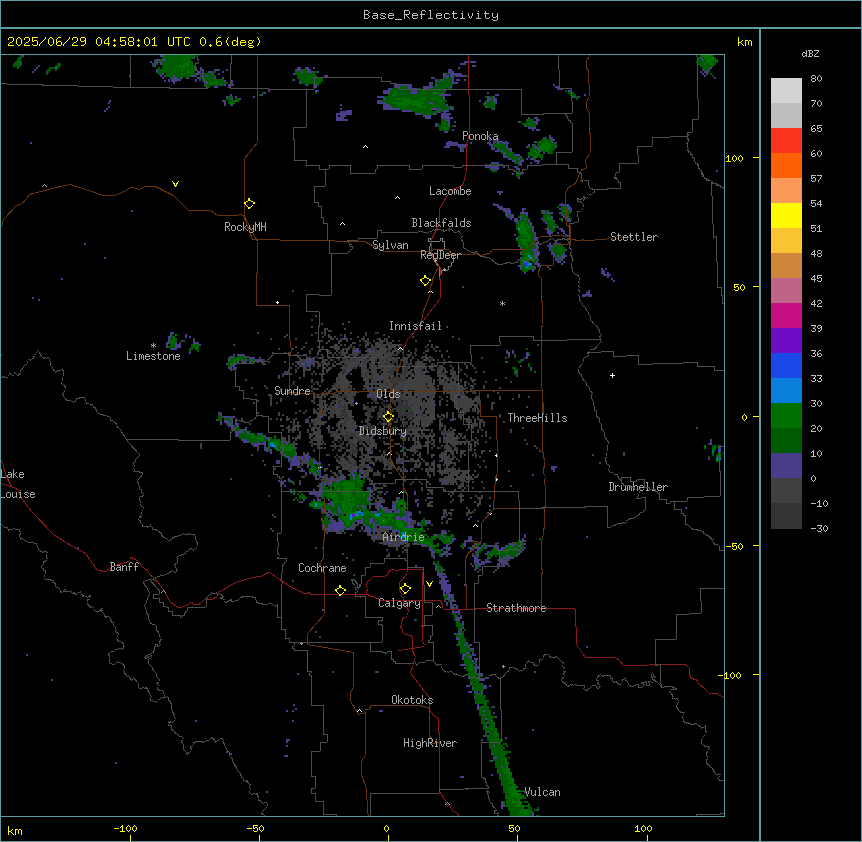Screen dimensions: 862x842
Task: Select the Lacombe city label
Action: tap(450, 191)
